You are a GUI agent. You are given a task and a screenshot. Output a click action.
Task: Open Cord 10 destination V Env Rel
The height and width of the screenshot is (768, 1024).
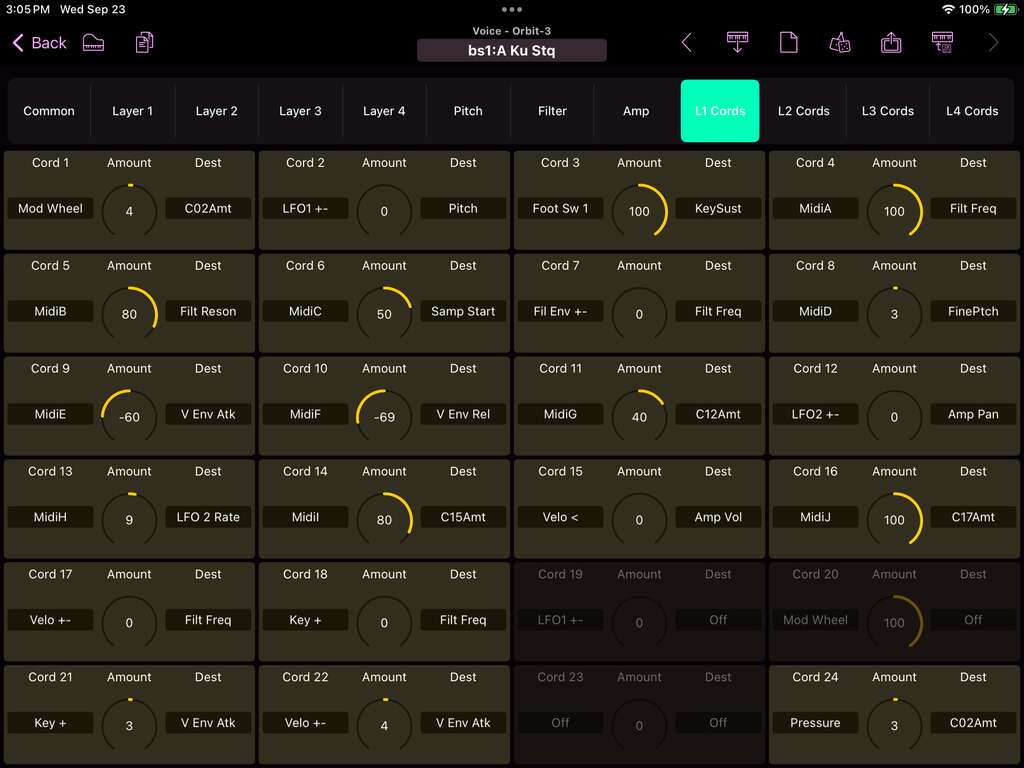coord(463,414)
